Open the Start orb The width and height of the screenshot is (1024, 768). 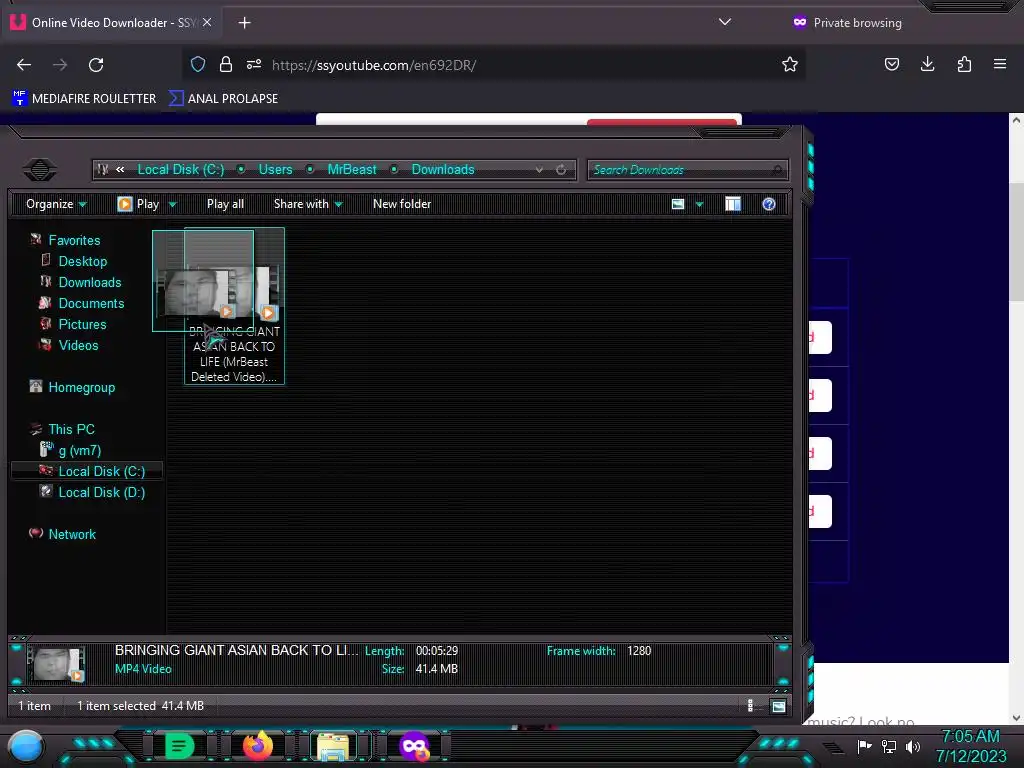(25, 746)
